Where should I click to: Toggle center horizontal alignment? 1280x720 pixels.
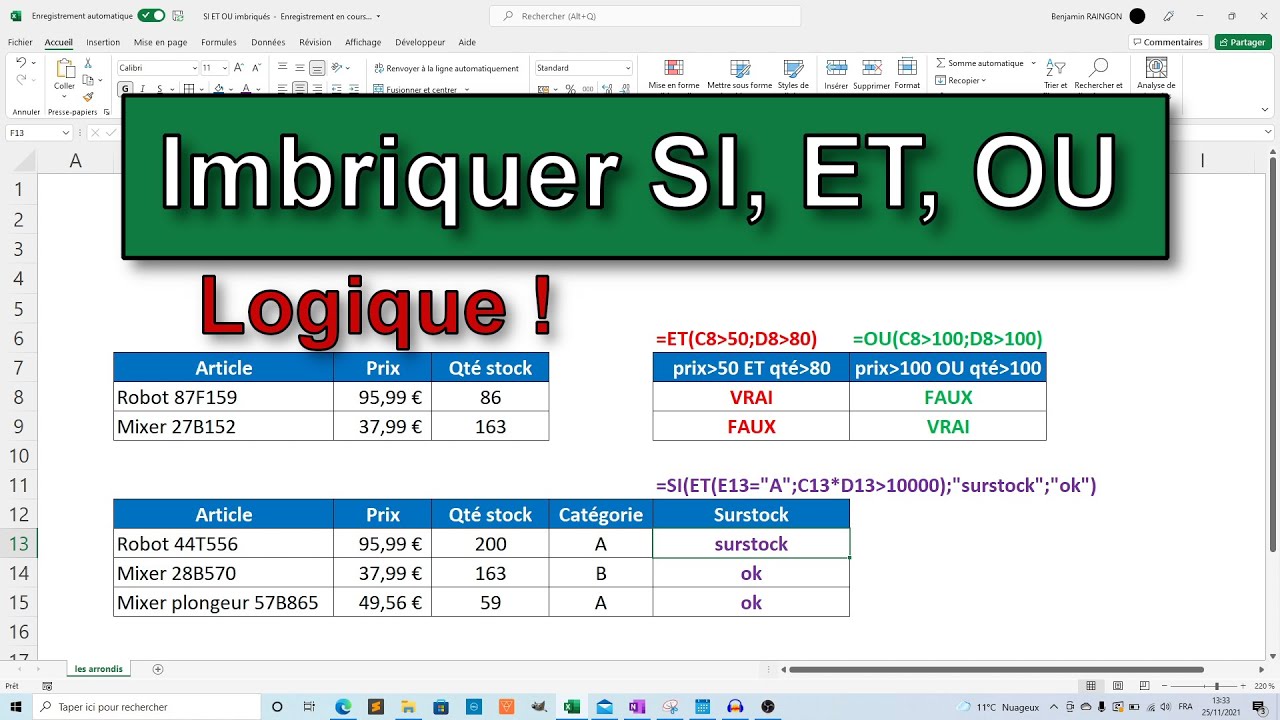(300, 89)
